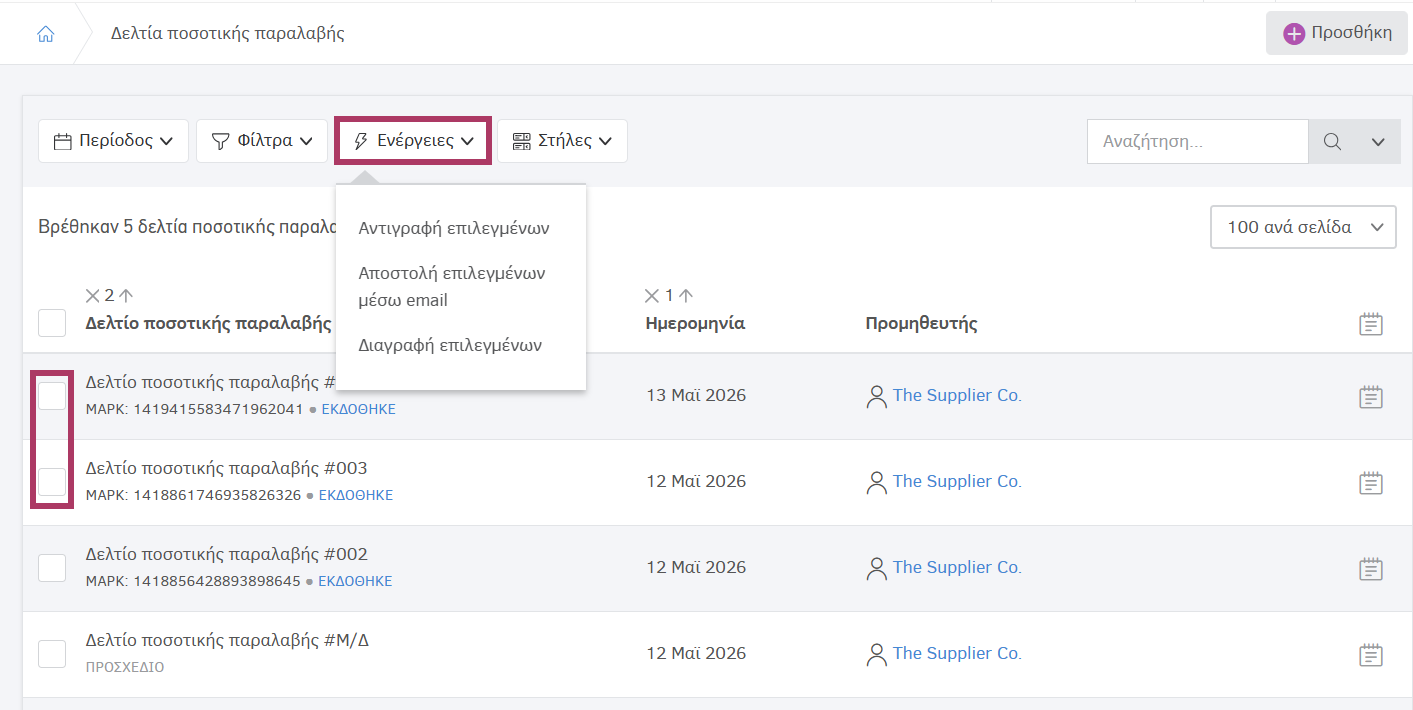Check the receipt #002 row checkbox

[x=52, y=567]
